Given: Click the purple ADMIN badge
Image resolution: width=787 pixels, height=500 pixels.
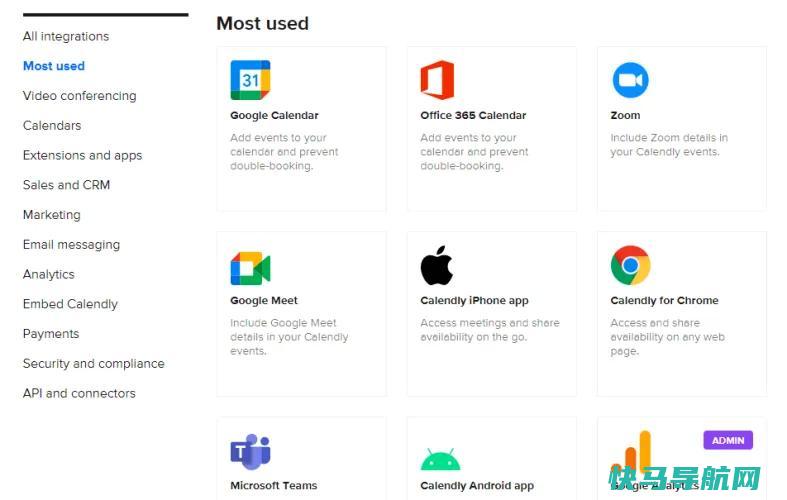Looking at the screenshot, I should (x=728, y=440).
